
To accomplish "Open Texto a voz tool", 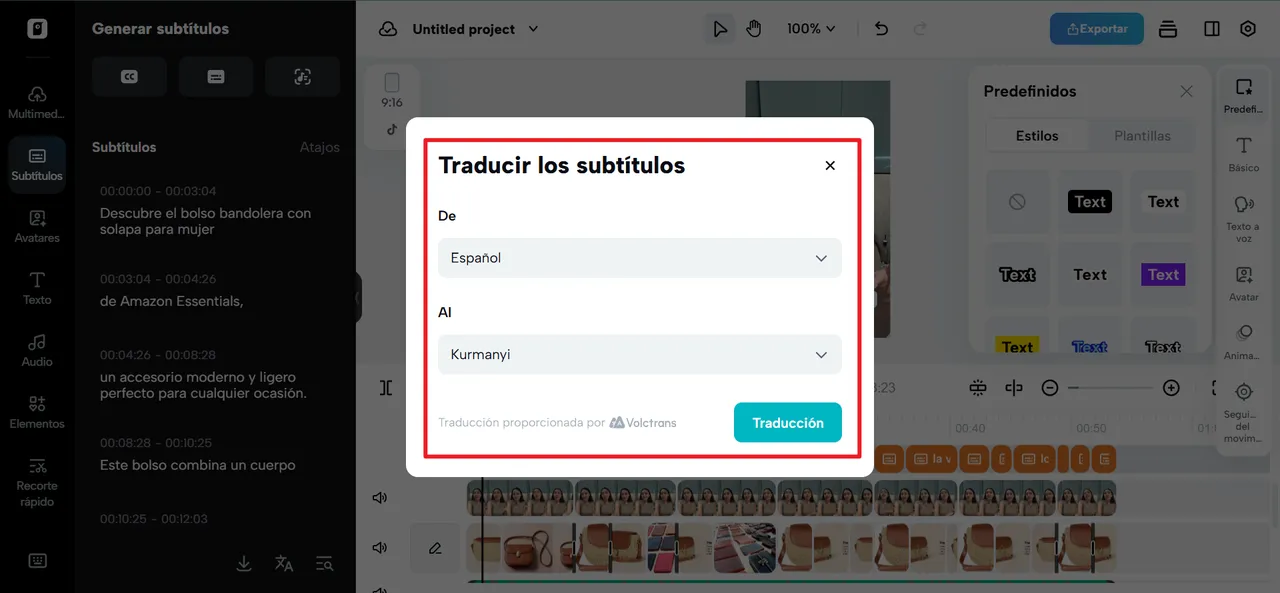I will point(1244,219).
